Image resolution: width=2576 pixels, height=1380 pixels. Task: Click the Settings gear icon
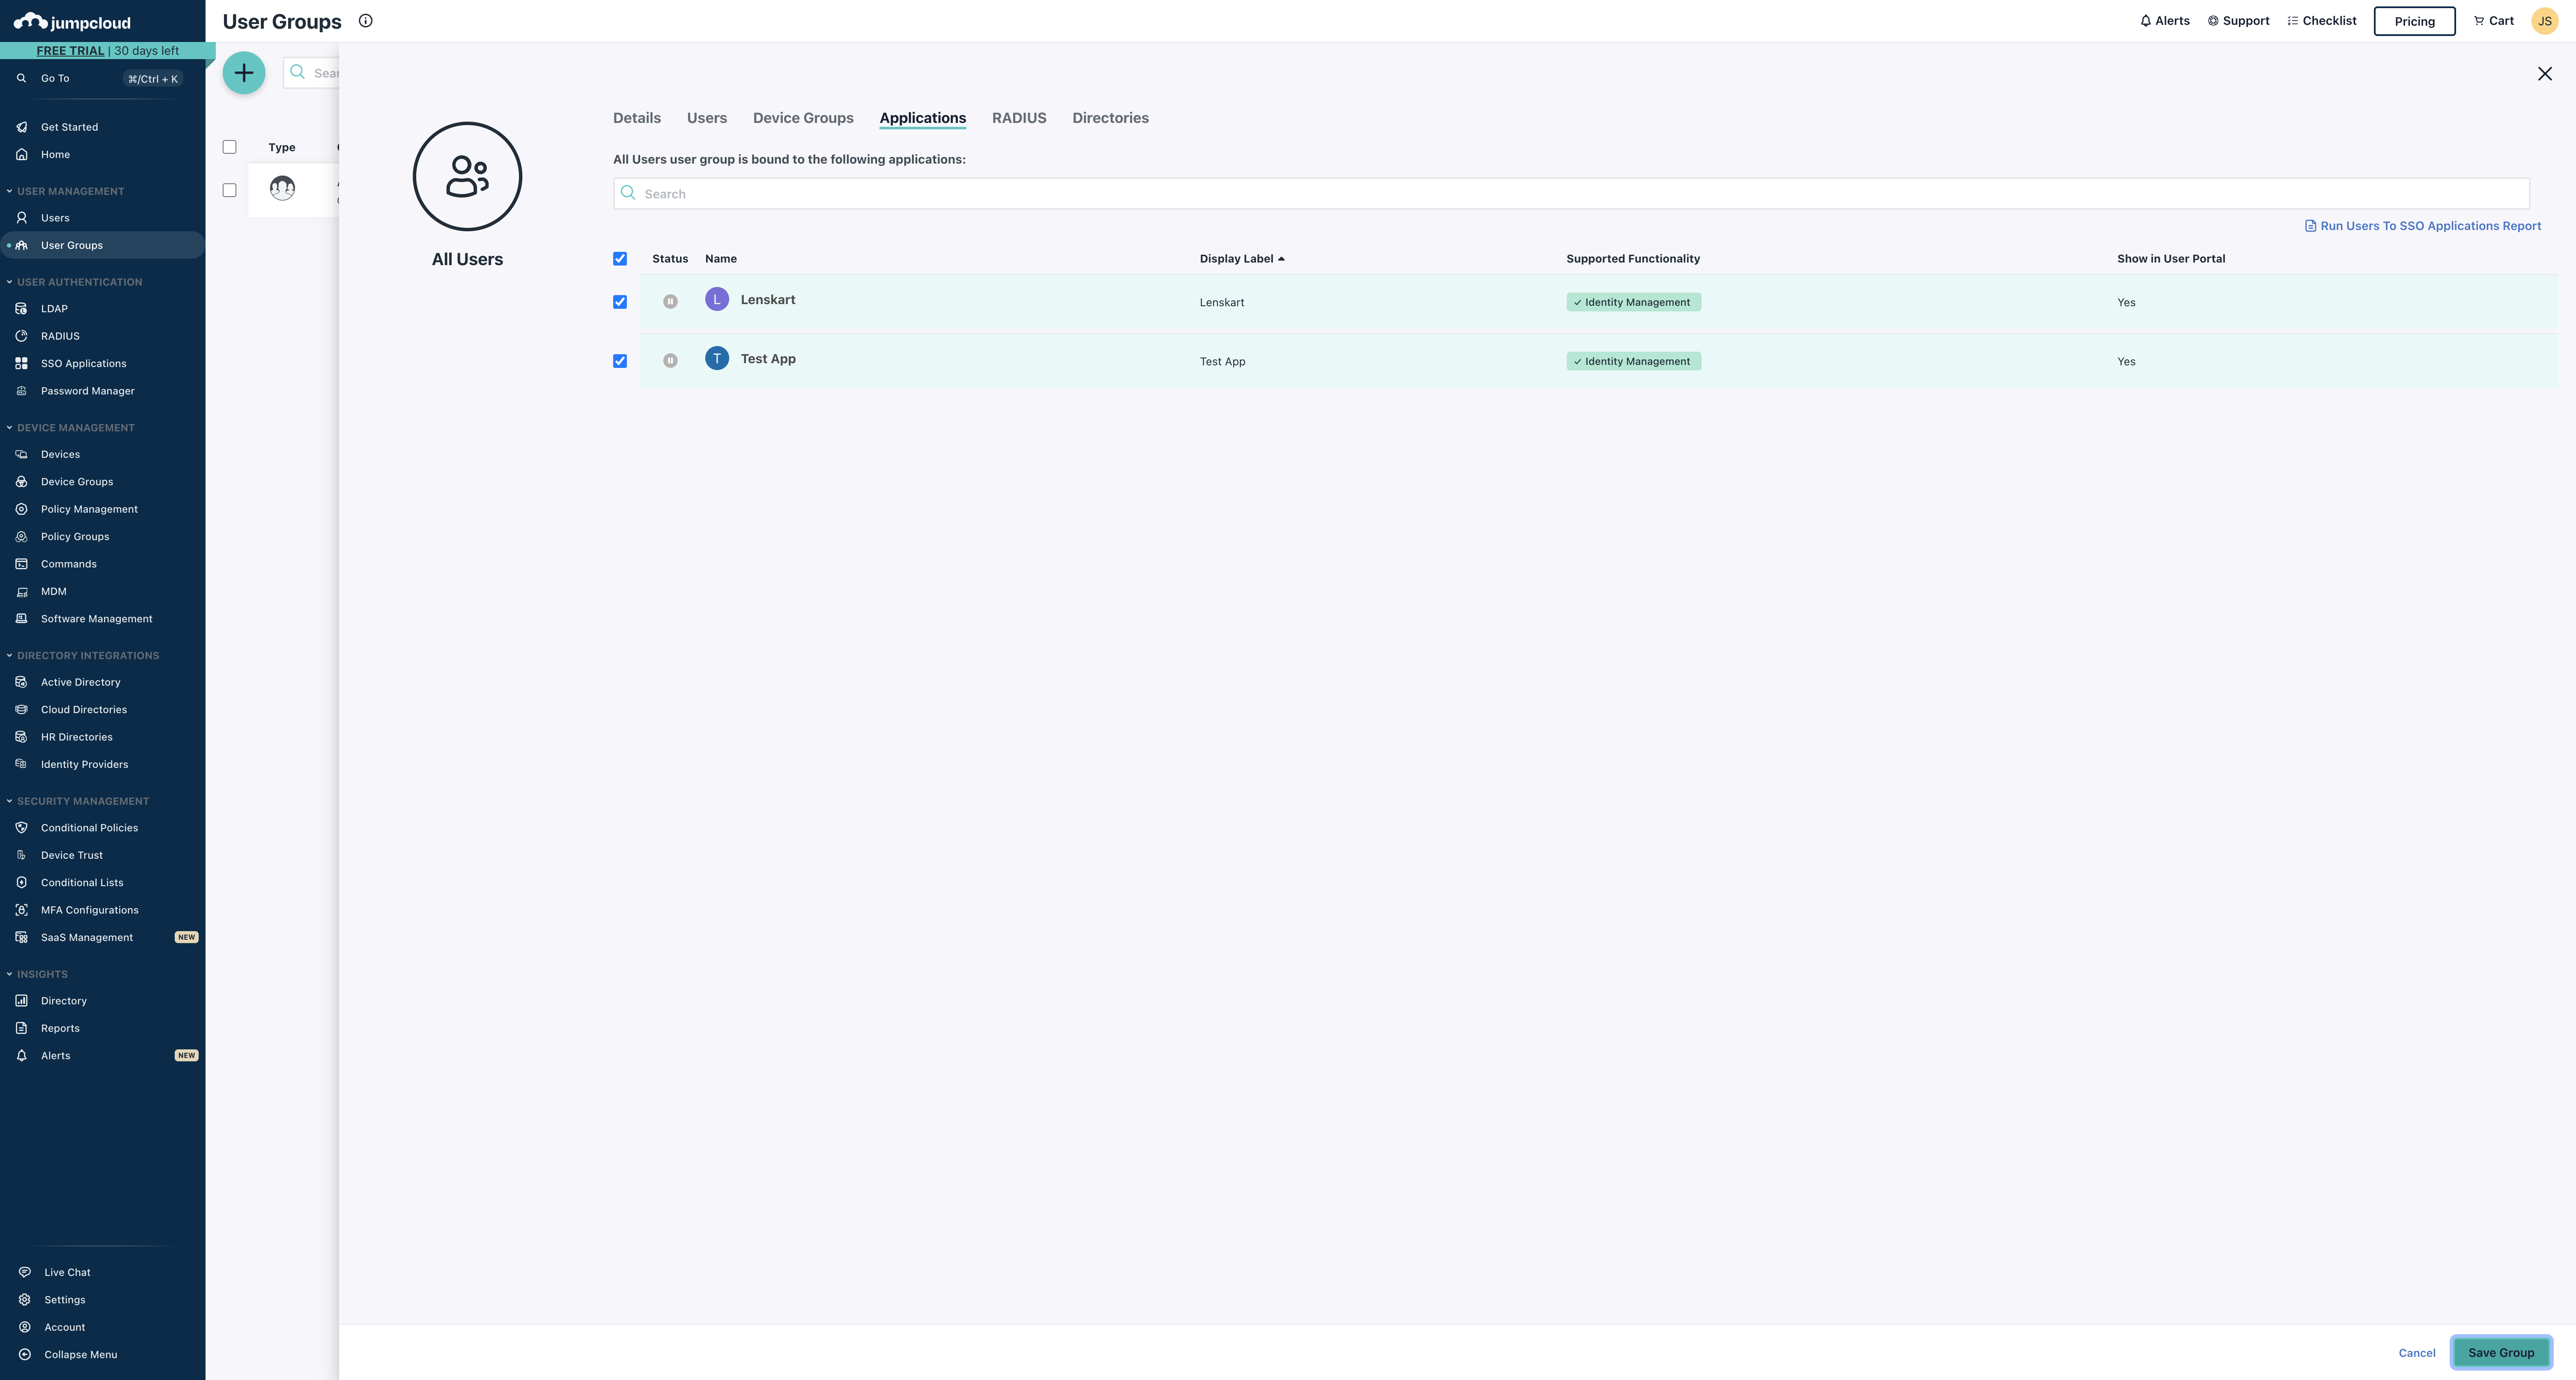(24, 1300)
